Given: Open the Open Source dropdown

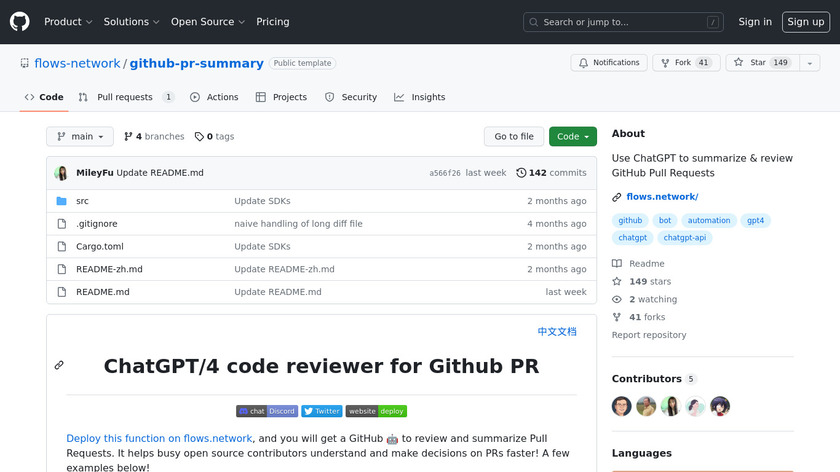Looking at the screenshot, I should (x=208, y=22).
